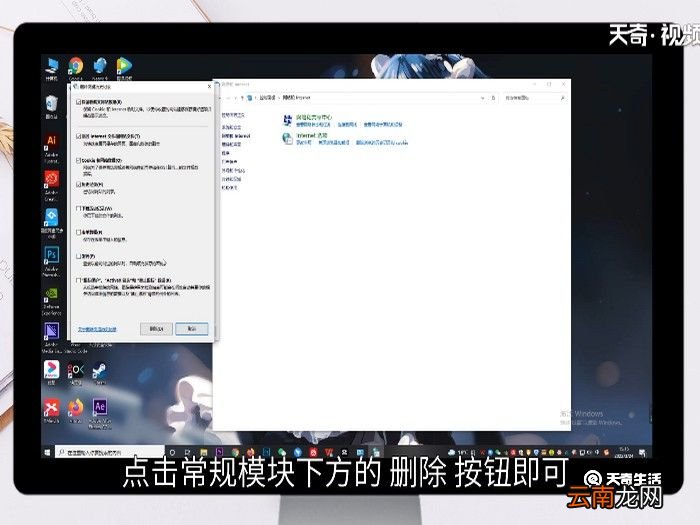Close the Delete Browsing History dialog

[x=209, y=86]
